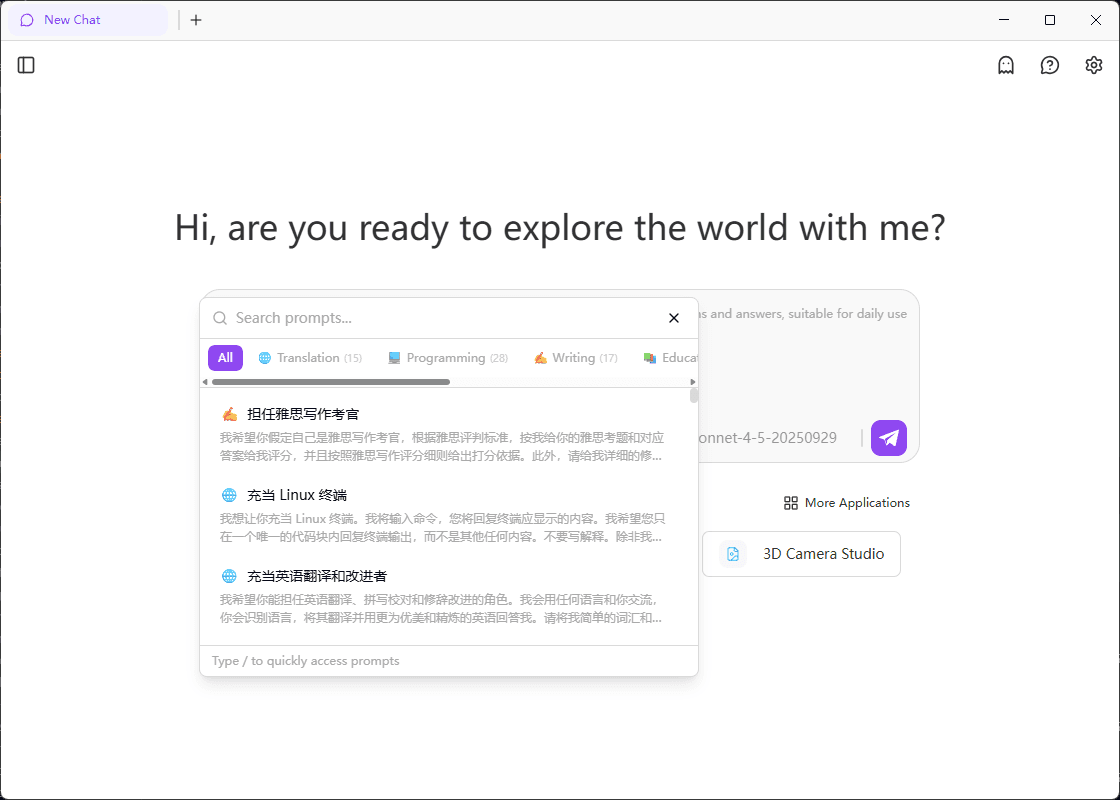Image resolution: width=1120 pixels, height=800 pixels.
Task: Click the left chevron of the category scrollbar
Action: 206,382
